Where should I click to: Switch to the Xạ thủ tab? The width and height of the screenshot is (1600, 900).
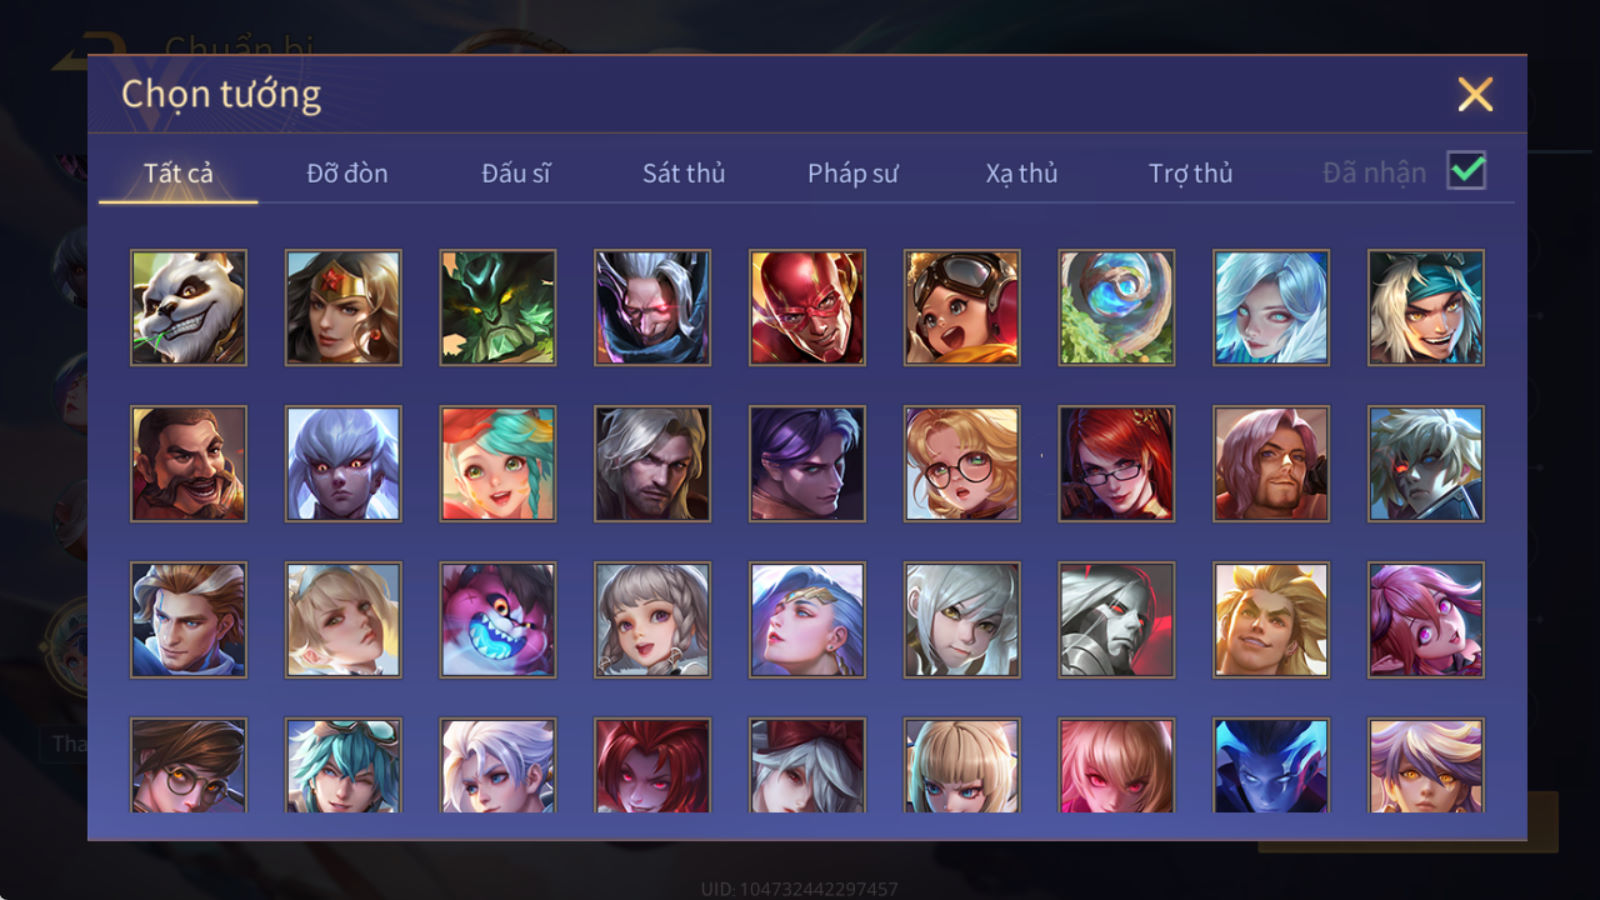tap(1021, 173)
